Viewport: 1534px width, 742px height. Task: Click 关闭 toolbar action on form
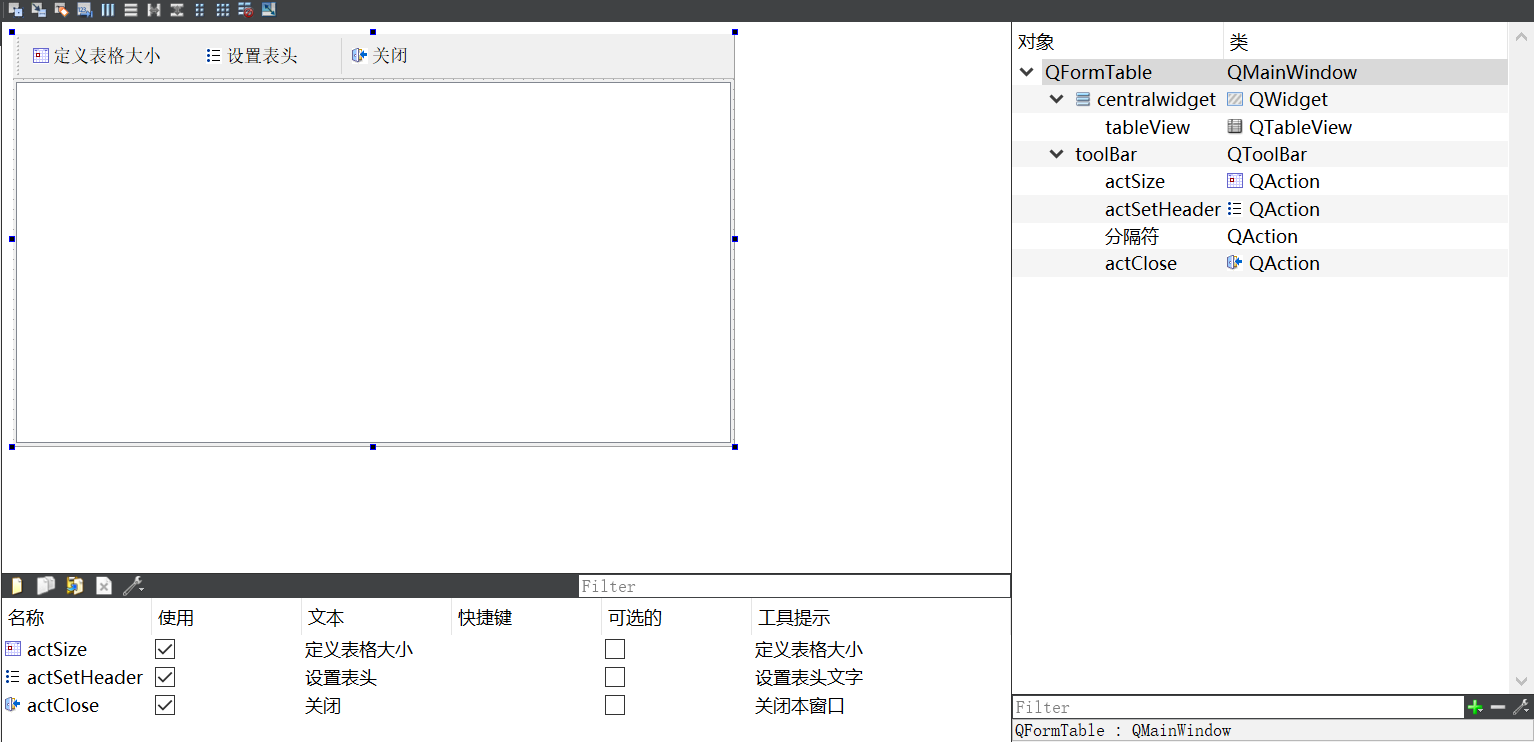point(380,56)
